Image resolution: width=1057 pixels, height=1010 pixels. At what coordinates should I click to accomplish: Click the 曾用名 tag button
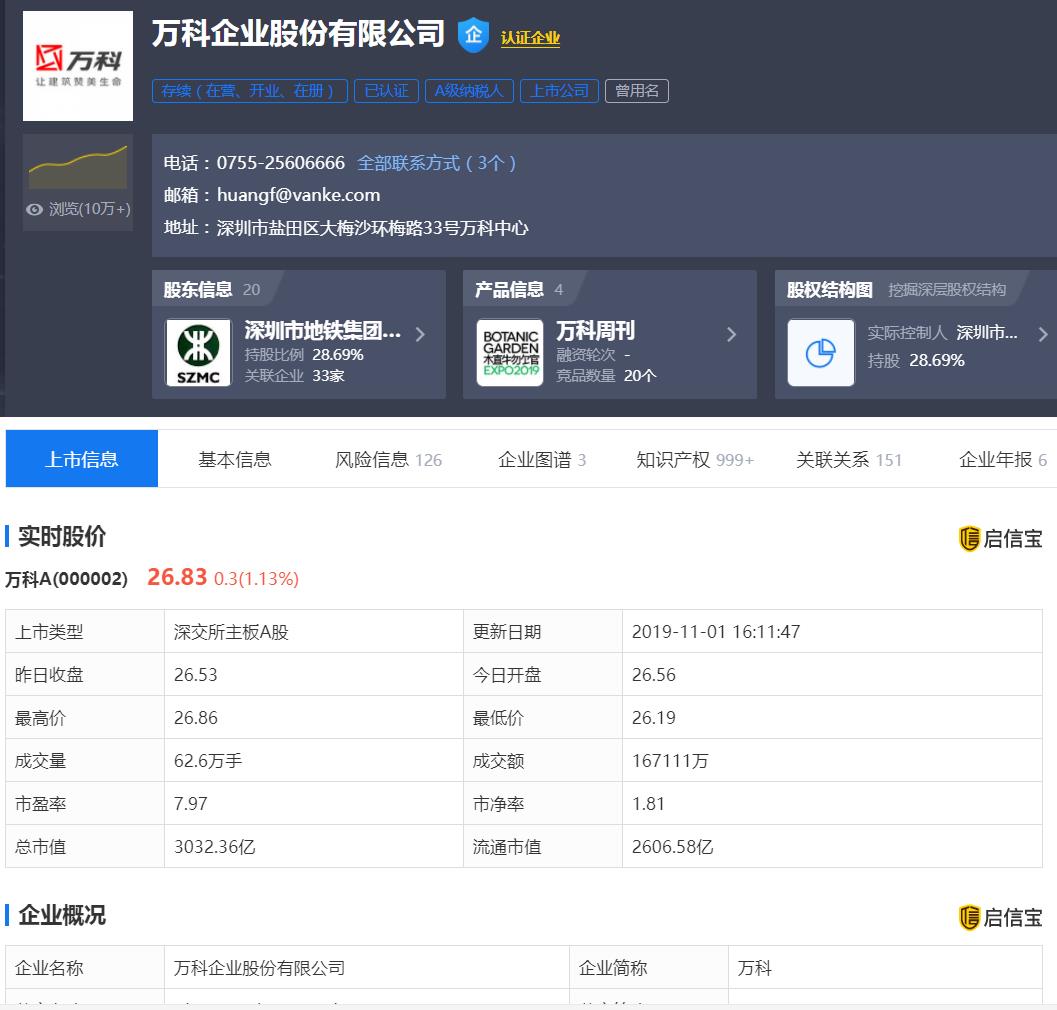coord(636,91)
